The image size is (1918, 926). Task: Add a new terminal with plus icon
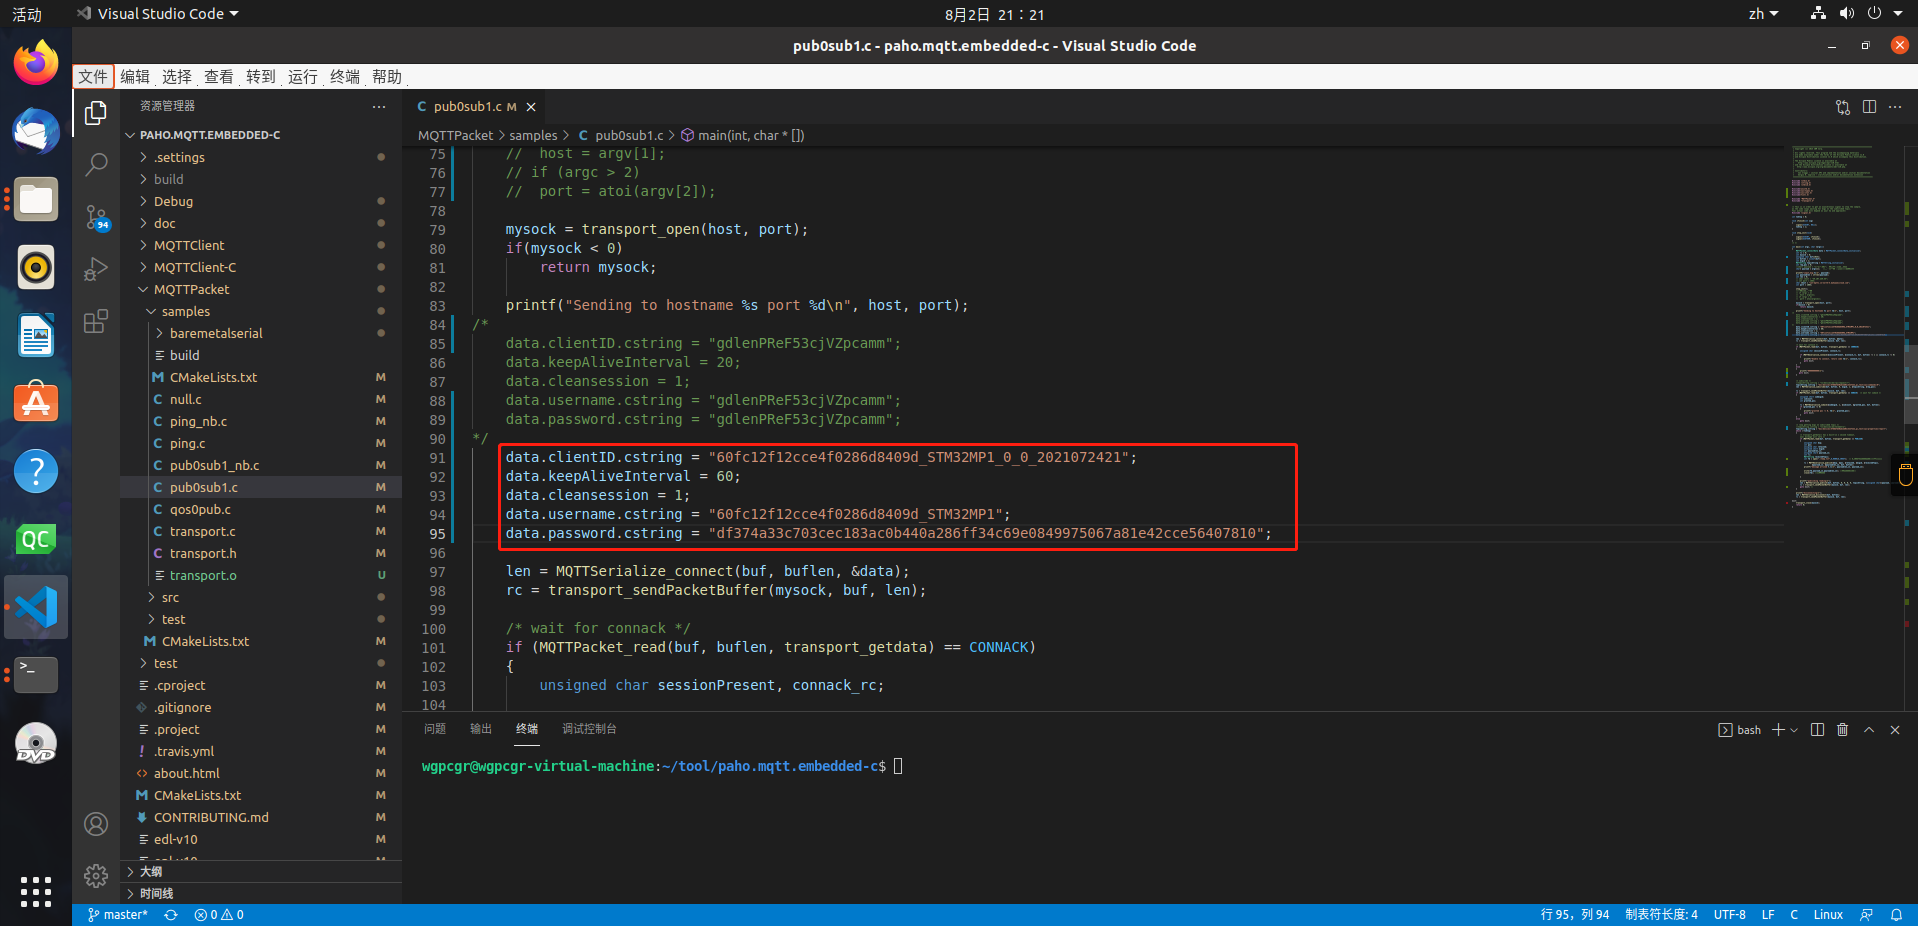[x=1779, y=730]
